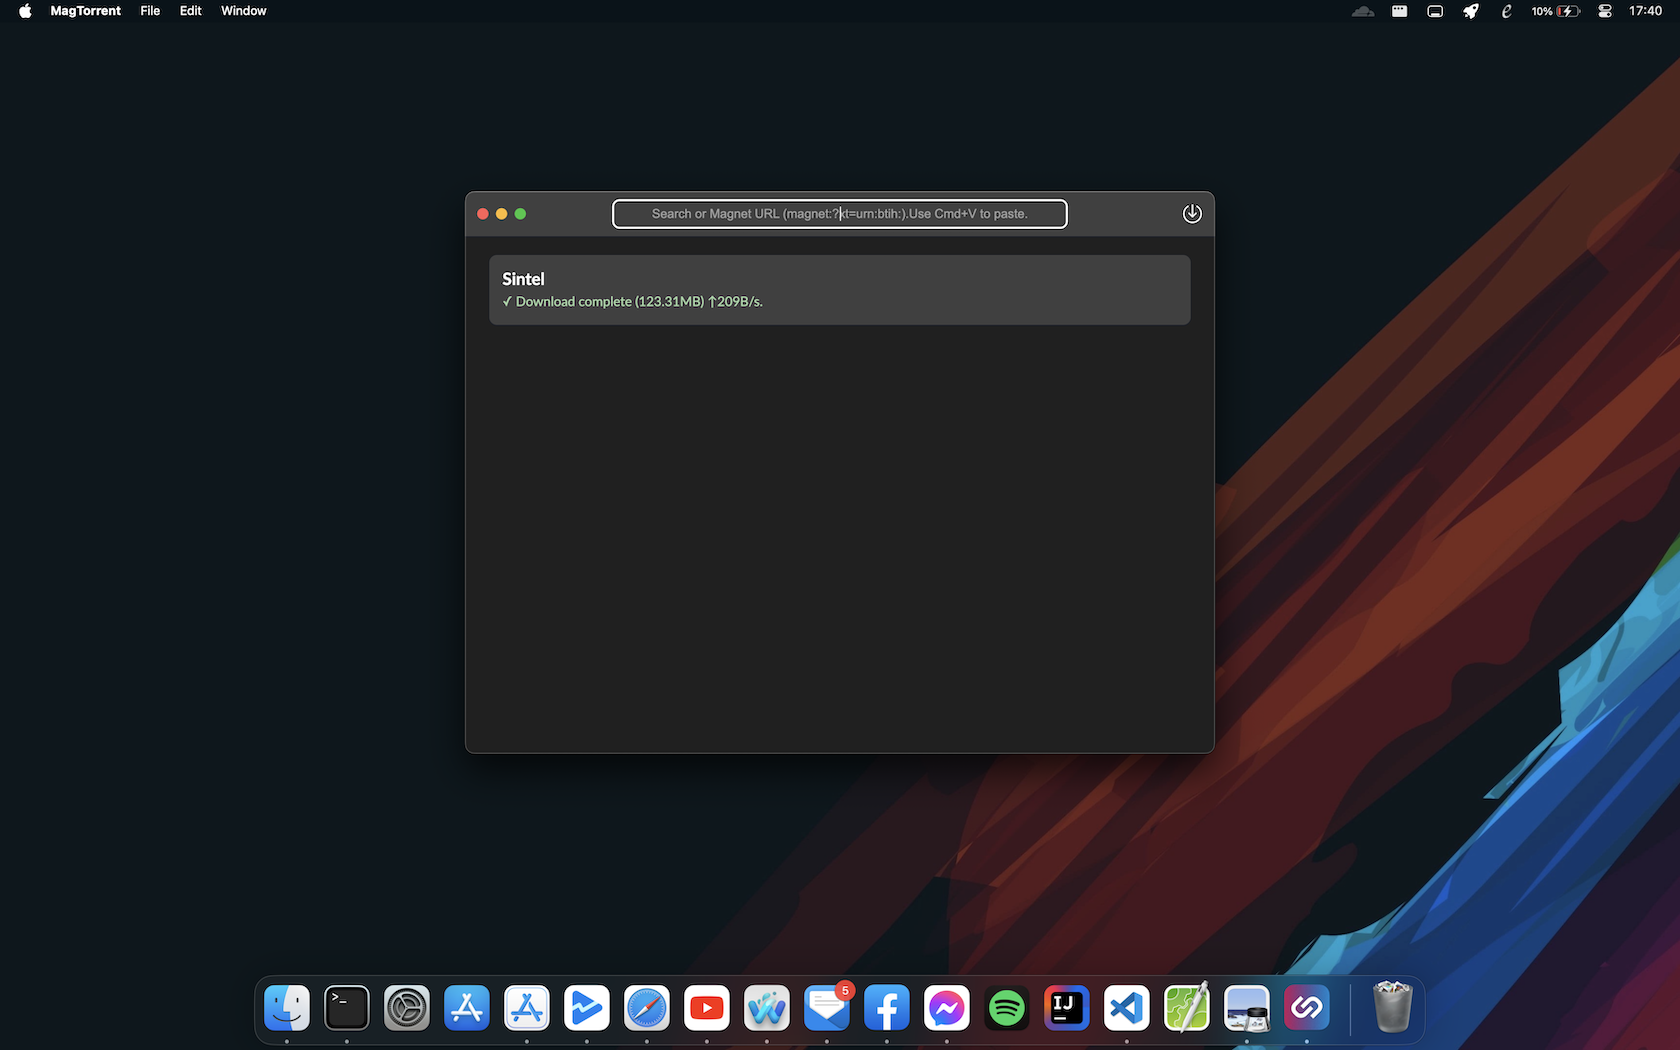Open the Apple menu

click(x=25, y=11)
